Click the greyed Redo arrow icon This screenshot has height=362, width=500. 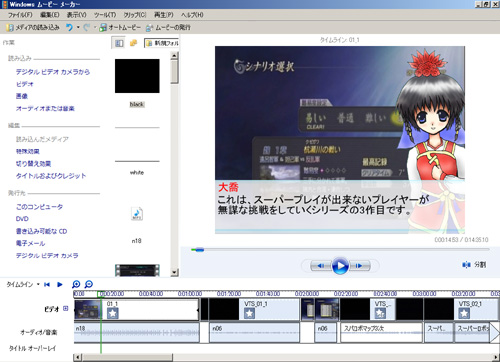87,28
